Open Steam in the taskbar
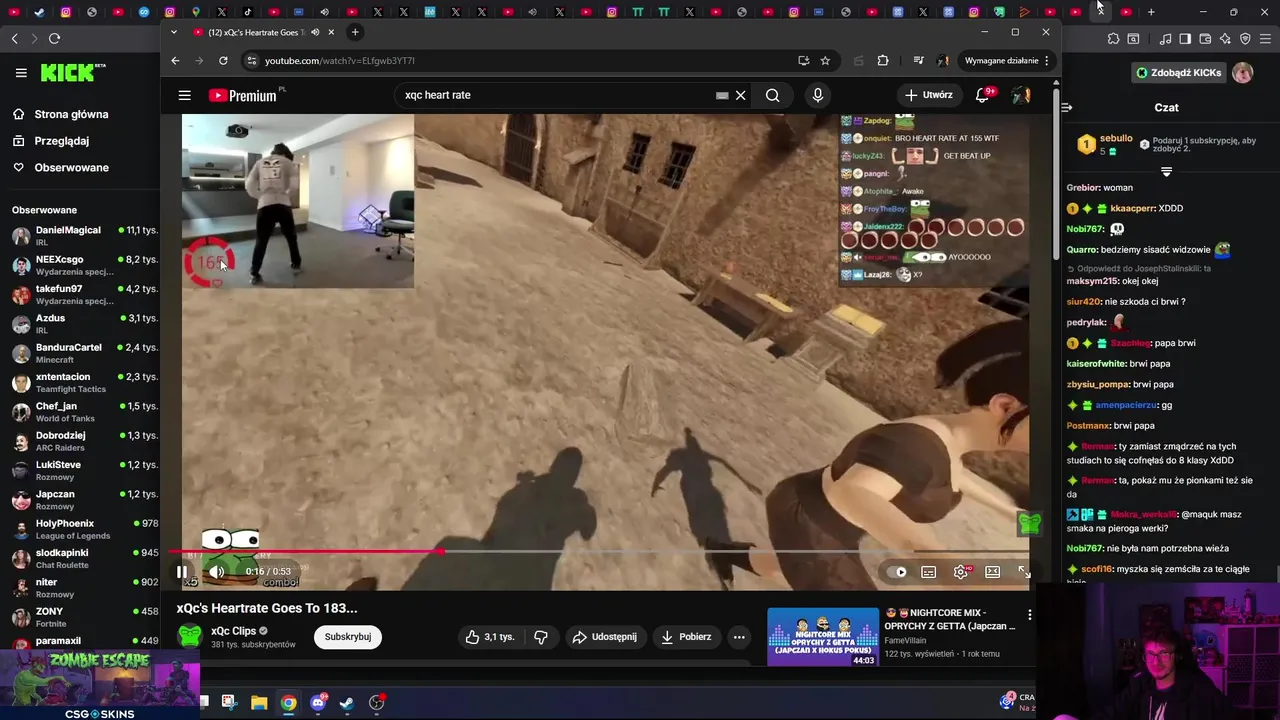 coord(347,702)
